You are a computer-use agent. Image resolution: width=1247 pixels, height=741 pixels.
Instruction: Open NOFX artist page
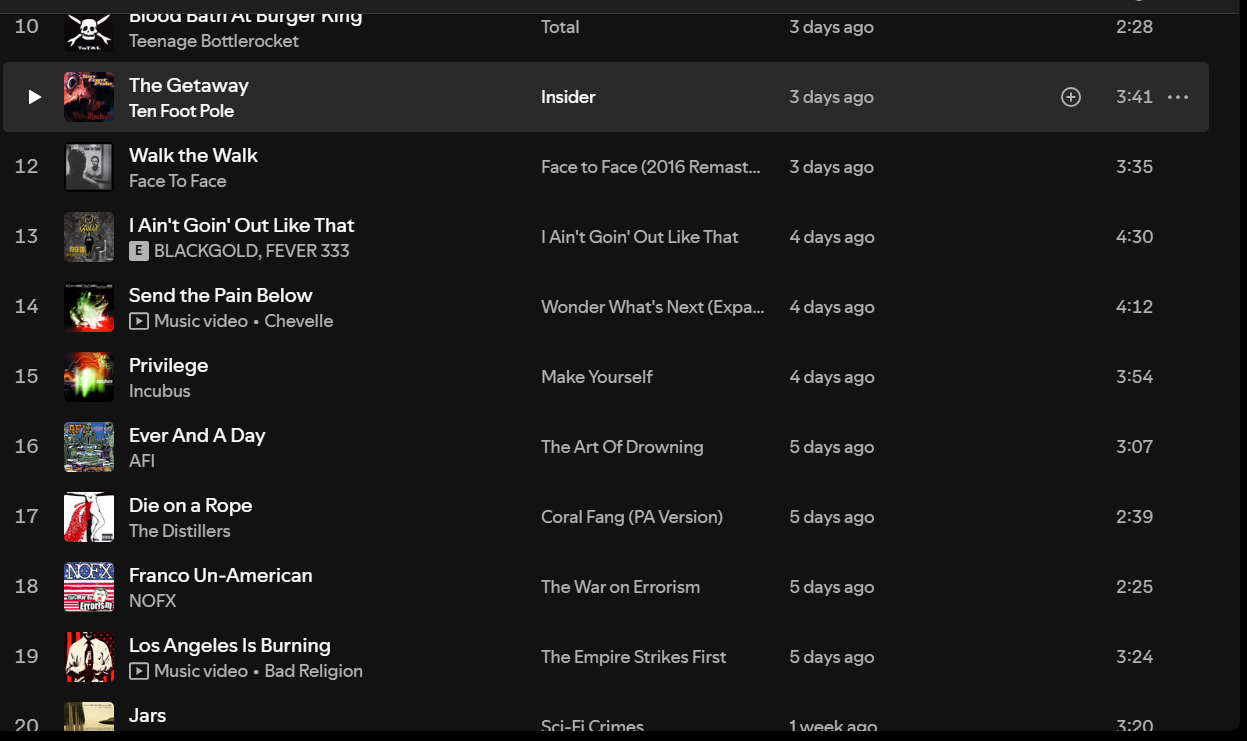point(152,601)
